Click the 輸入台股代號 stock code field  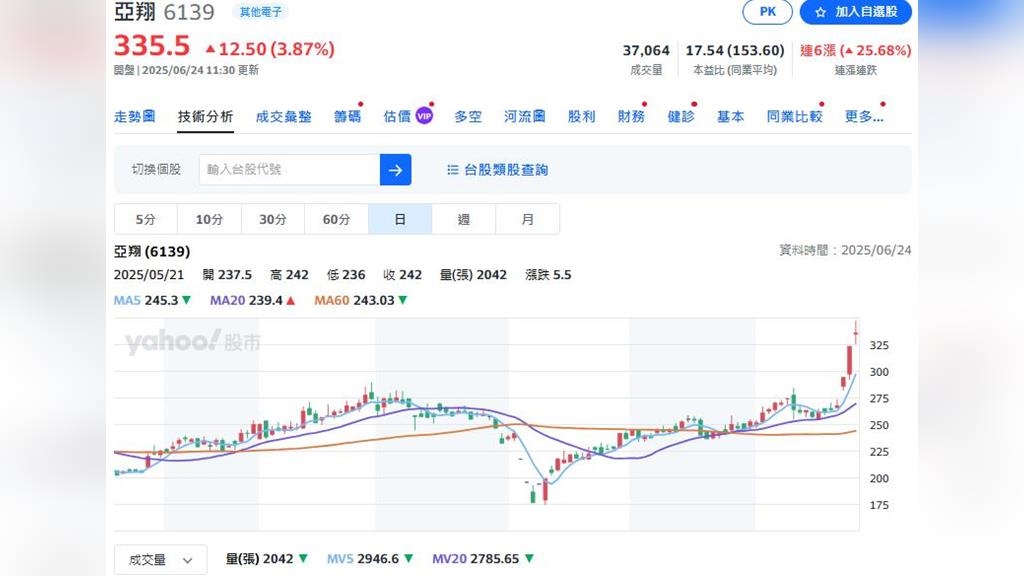pyautogui.click(x=290, y=170)
